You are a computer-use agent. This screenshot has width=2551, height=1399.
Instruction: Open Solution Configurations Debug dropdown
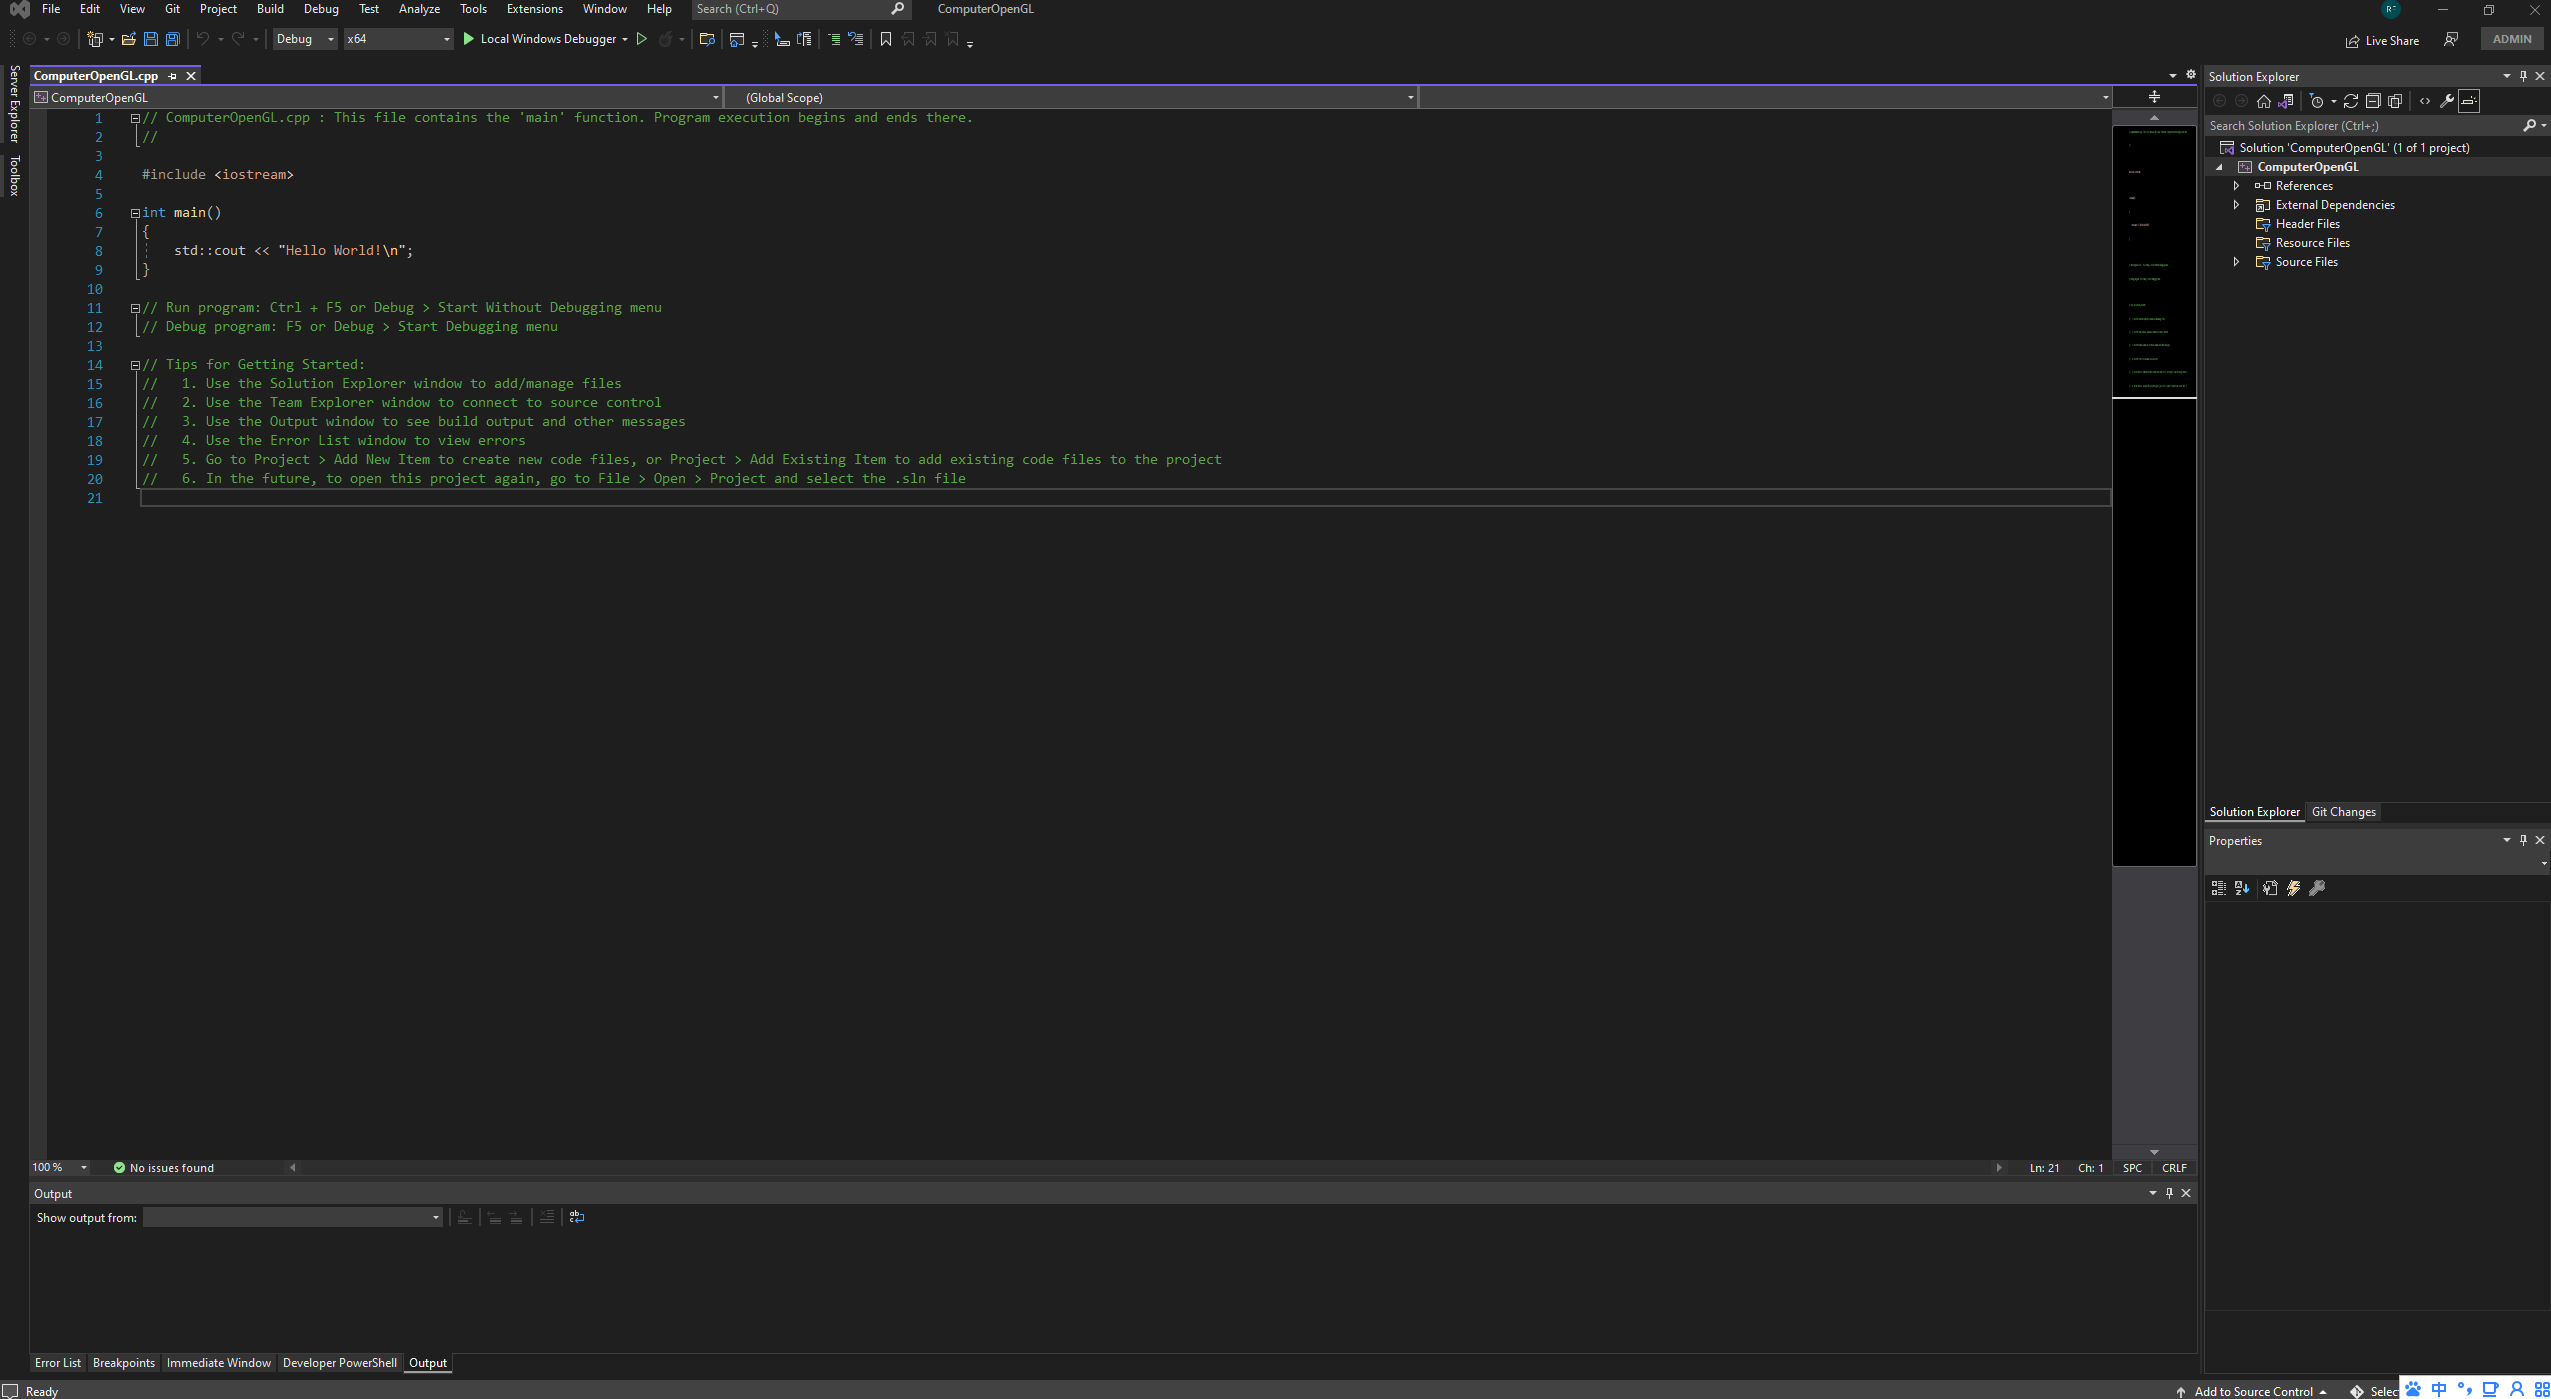(x=305, y=39)
